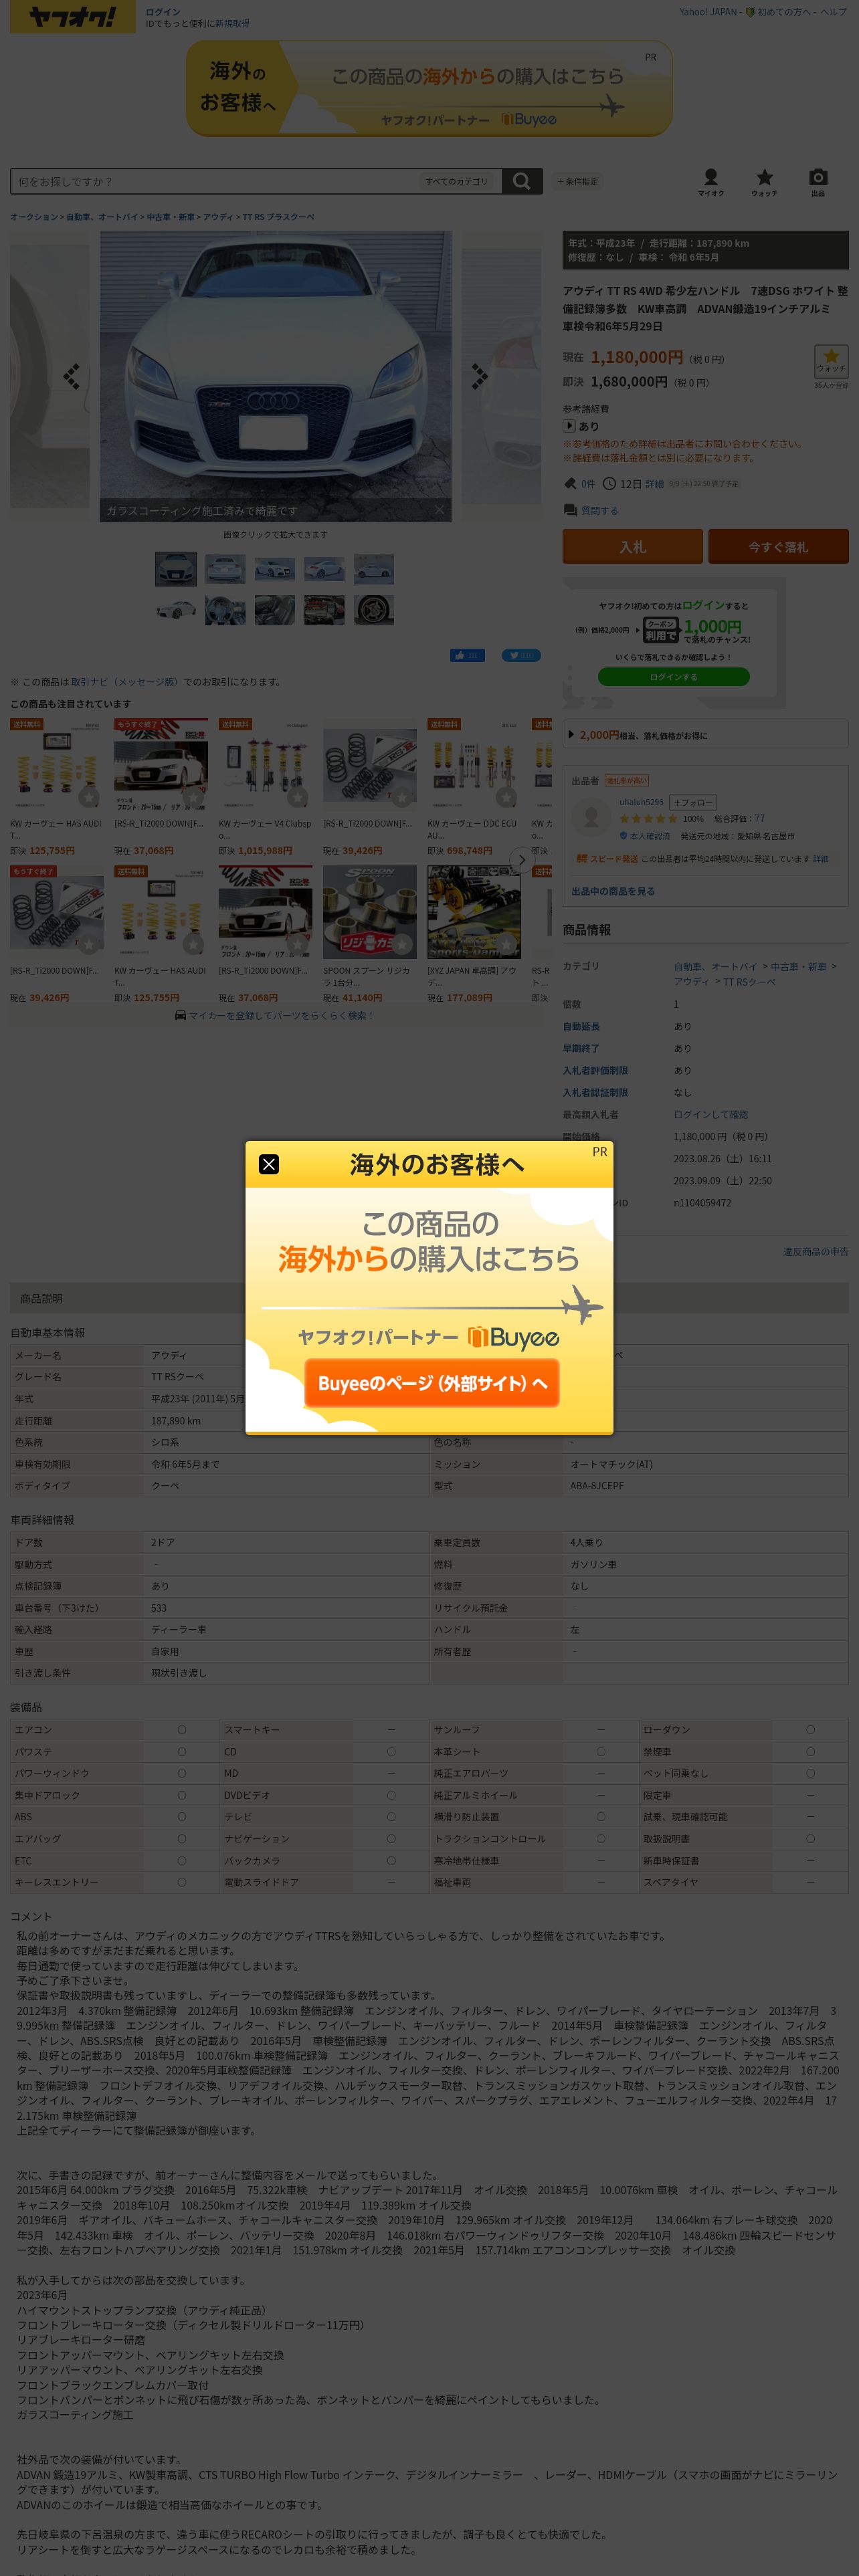Click the Facebook like button
Image resolution: width=859 pixels, height=2576 pixels.
click(x=467, y=656)
